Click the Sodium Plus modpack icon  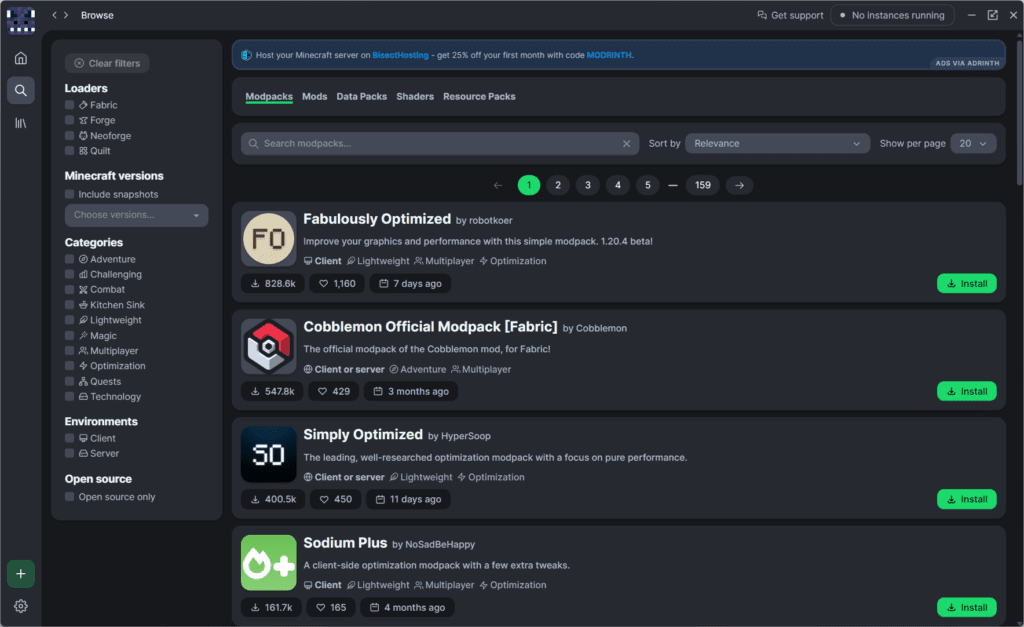click(269, 563)
